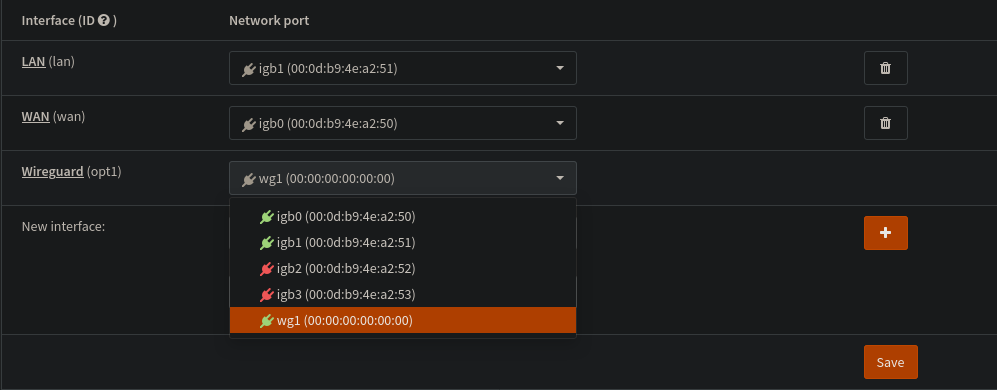The width and height of the screenshot is (997, 390).
Task: Delete the LAN interface with trash icon
Action: coord(885,68)
